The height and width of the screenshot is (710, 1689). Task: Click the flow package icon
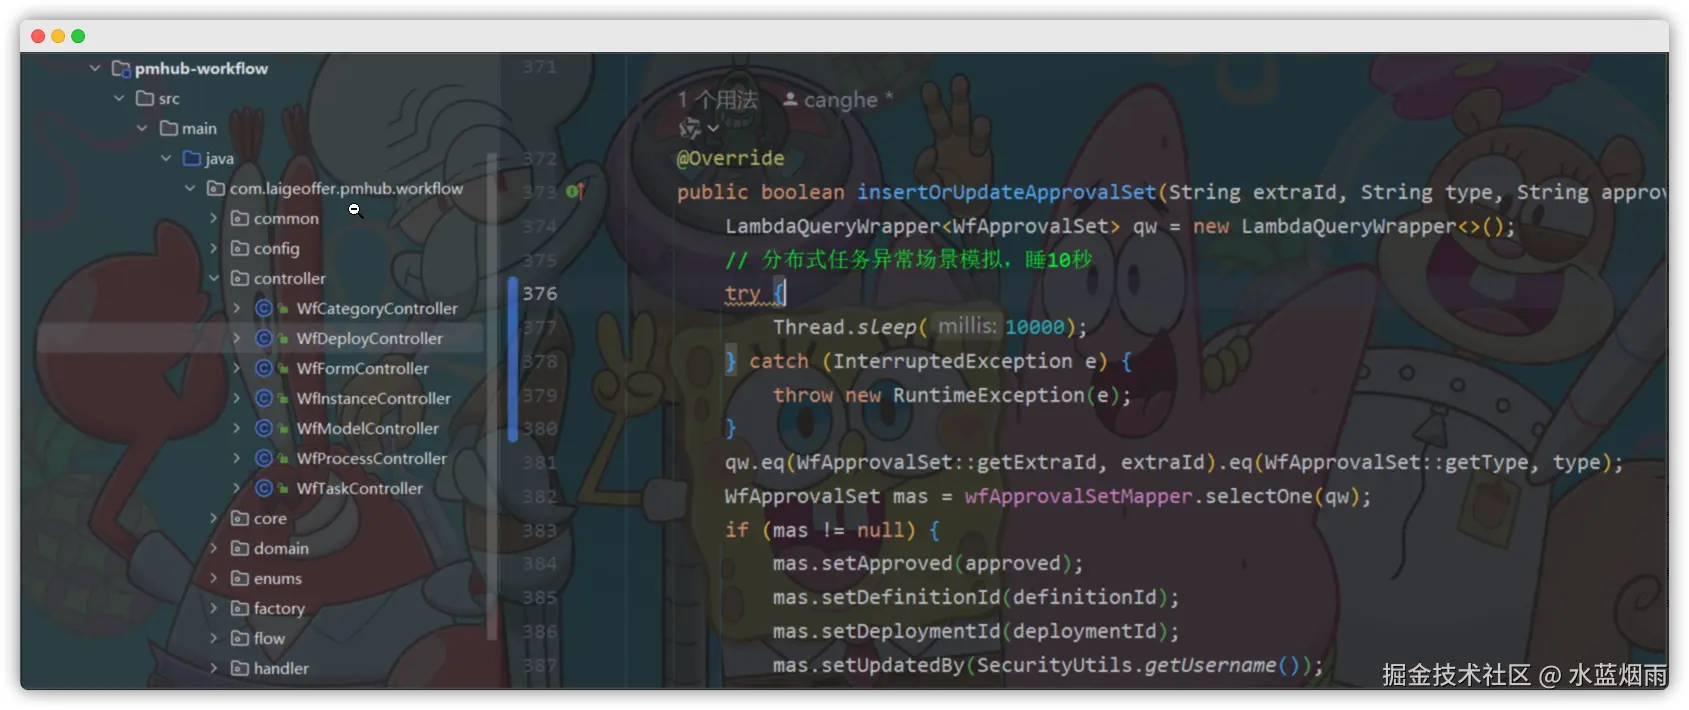click(240, 638)
